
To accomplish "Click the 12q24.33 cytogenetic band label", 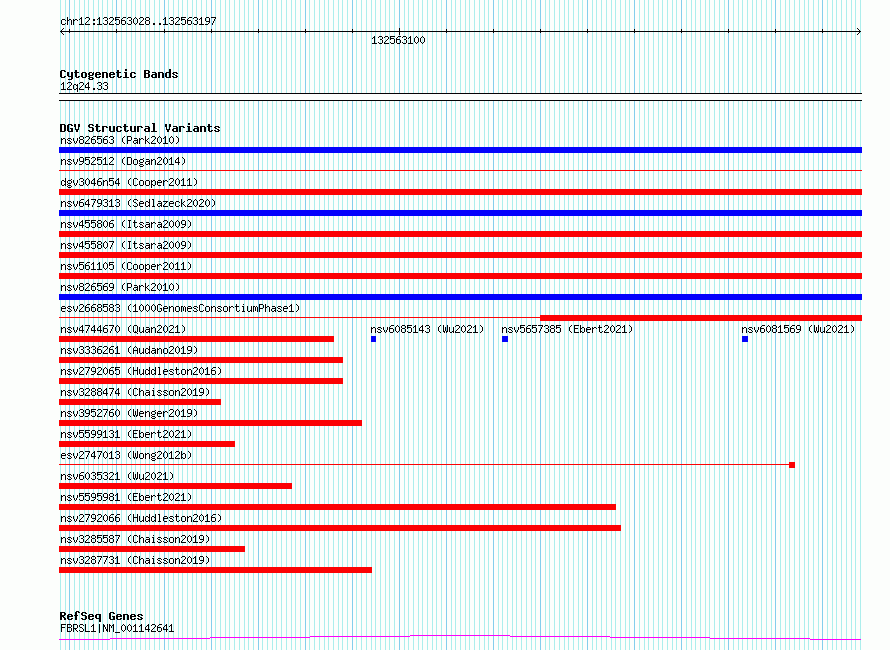I will 84,86.
